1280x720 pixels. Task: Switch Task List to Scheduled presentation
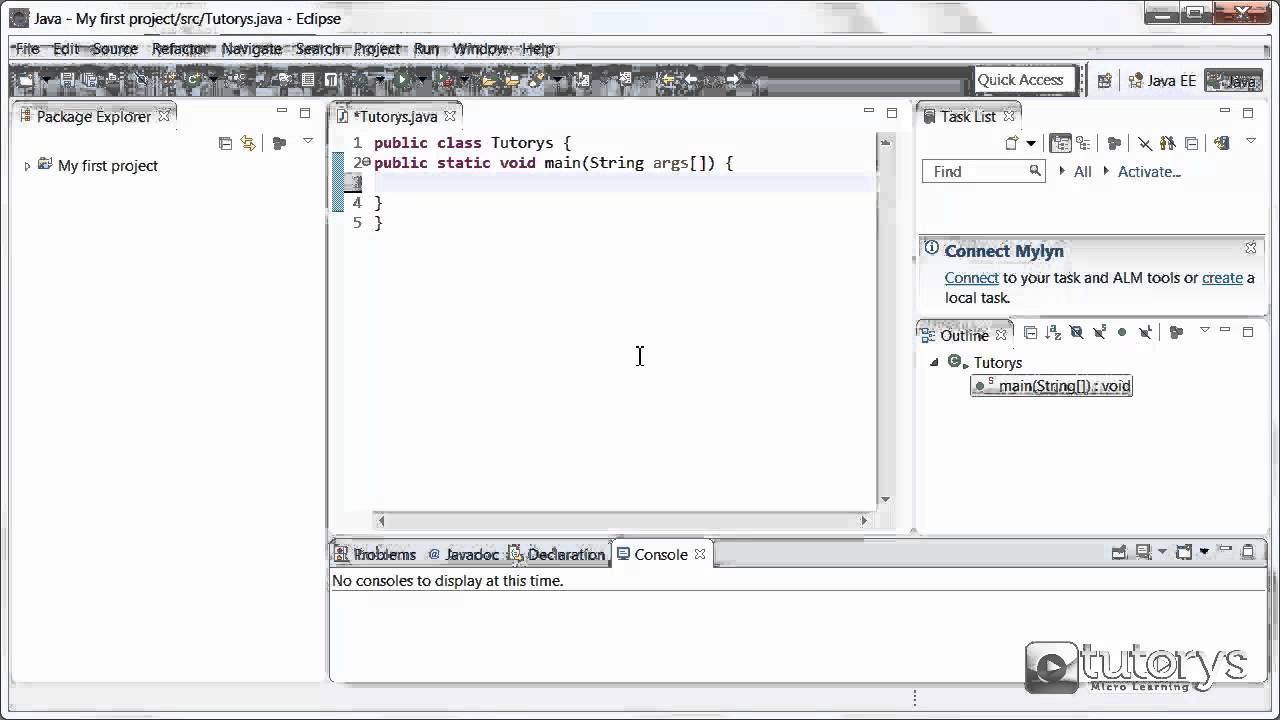click(x=1084, y=143)
